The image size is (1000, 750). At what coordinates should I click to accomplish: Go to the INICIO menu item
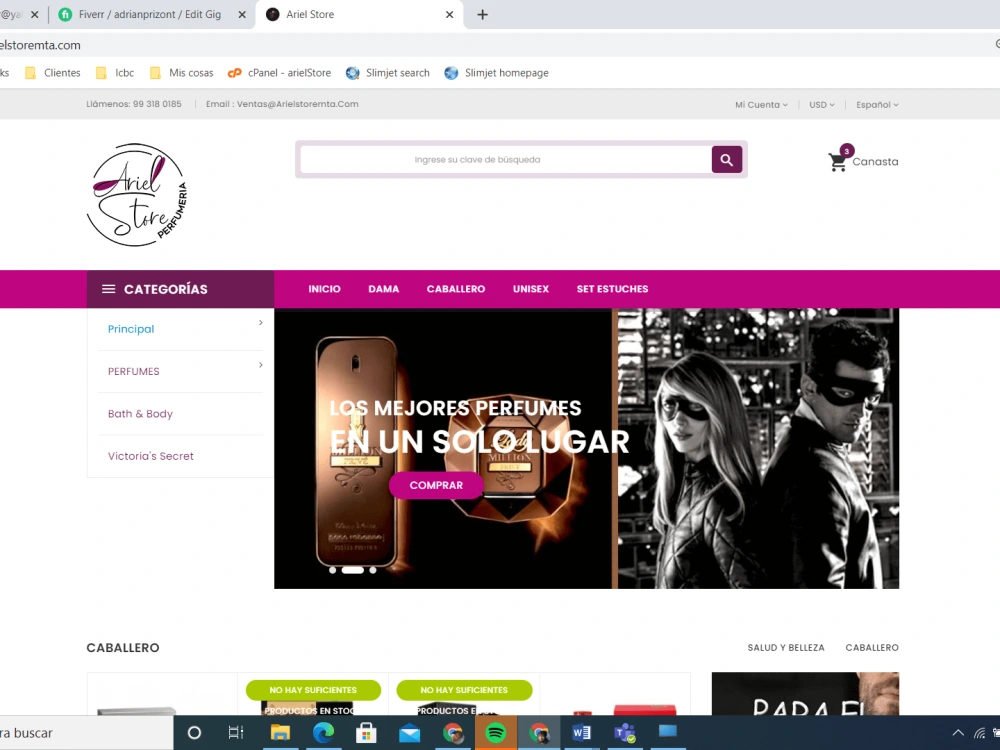pyautogui.click(x=324, y=289)
